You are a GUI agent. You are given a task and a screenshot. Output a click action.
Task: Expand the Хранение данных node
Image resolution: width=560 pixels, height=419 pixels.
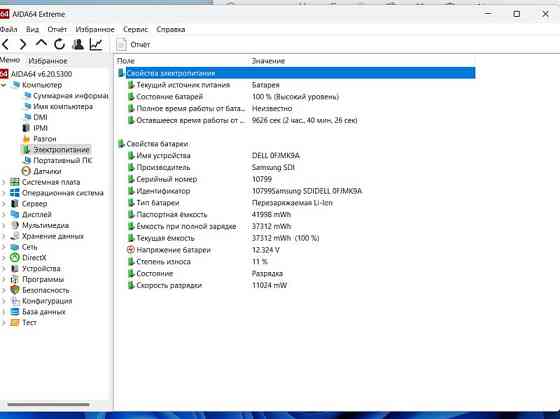click(x=4, y=236)
